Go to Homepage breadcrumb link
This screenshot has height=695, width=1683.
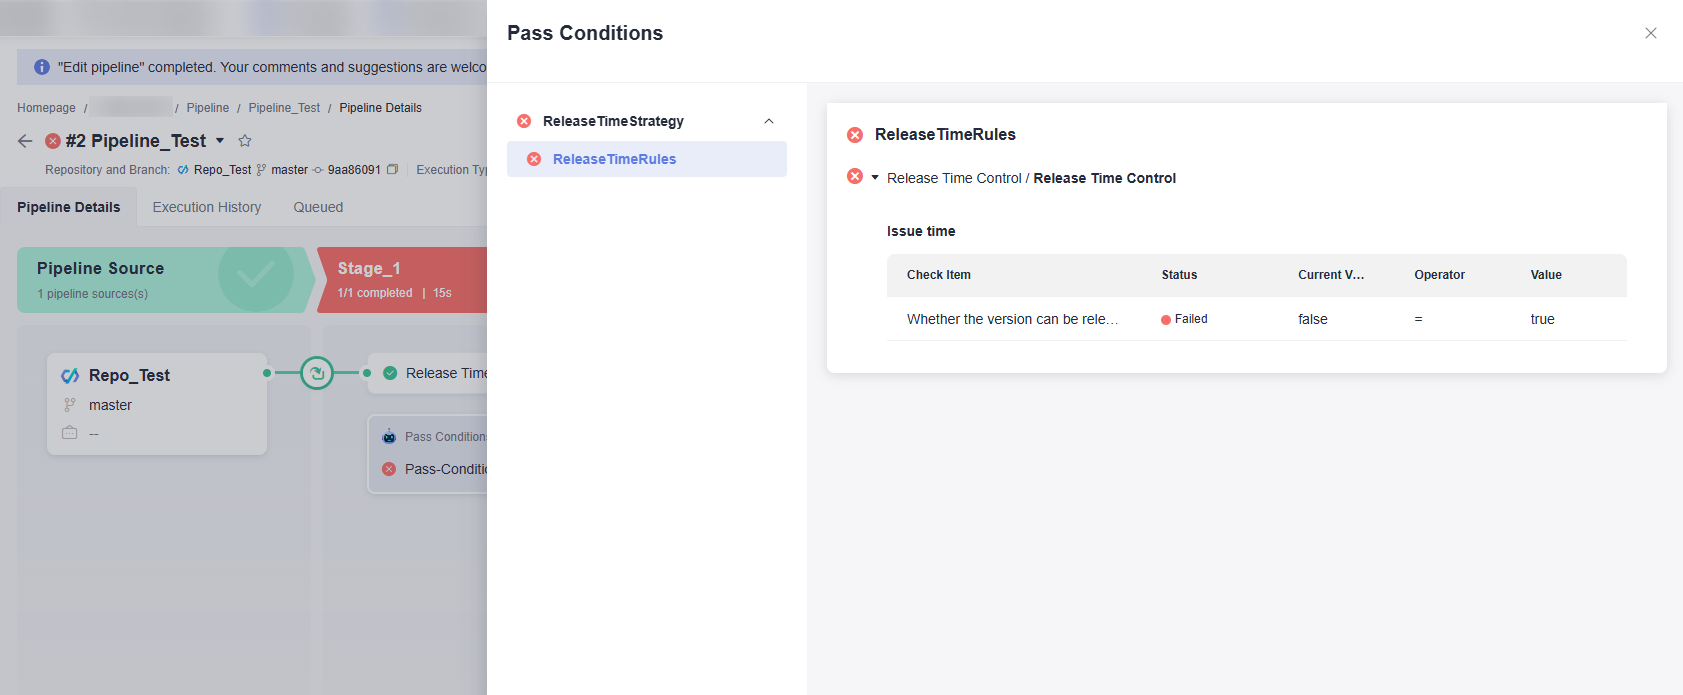pos(46,108)
